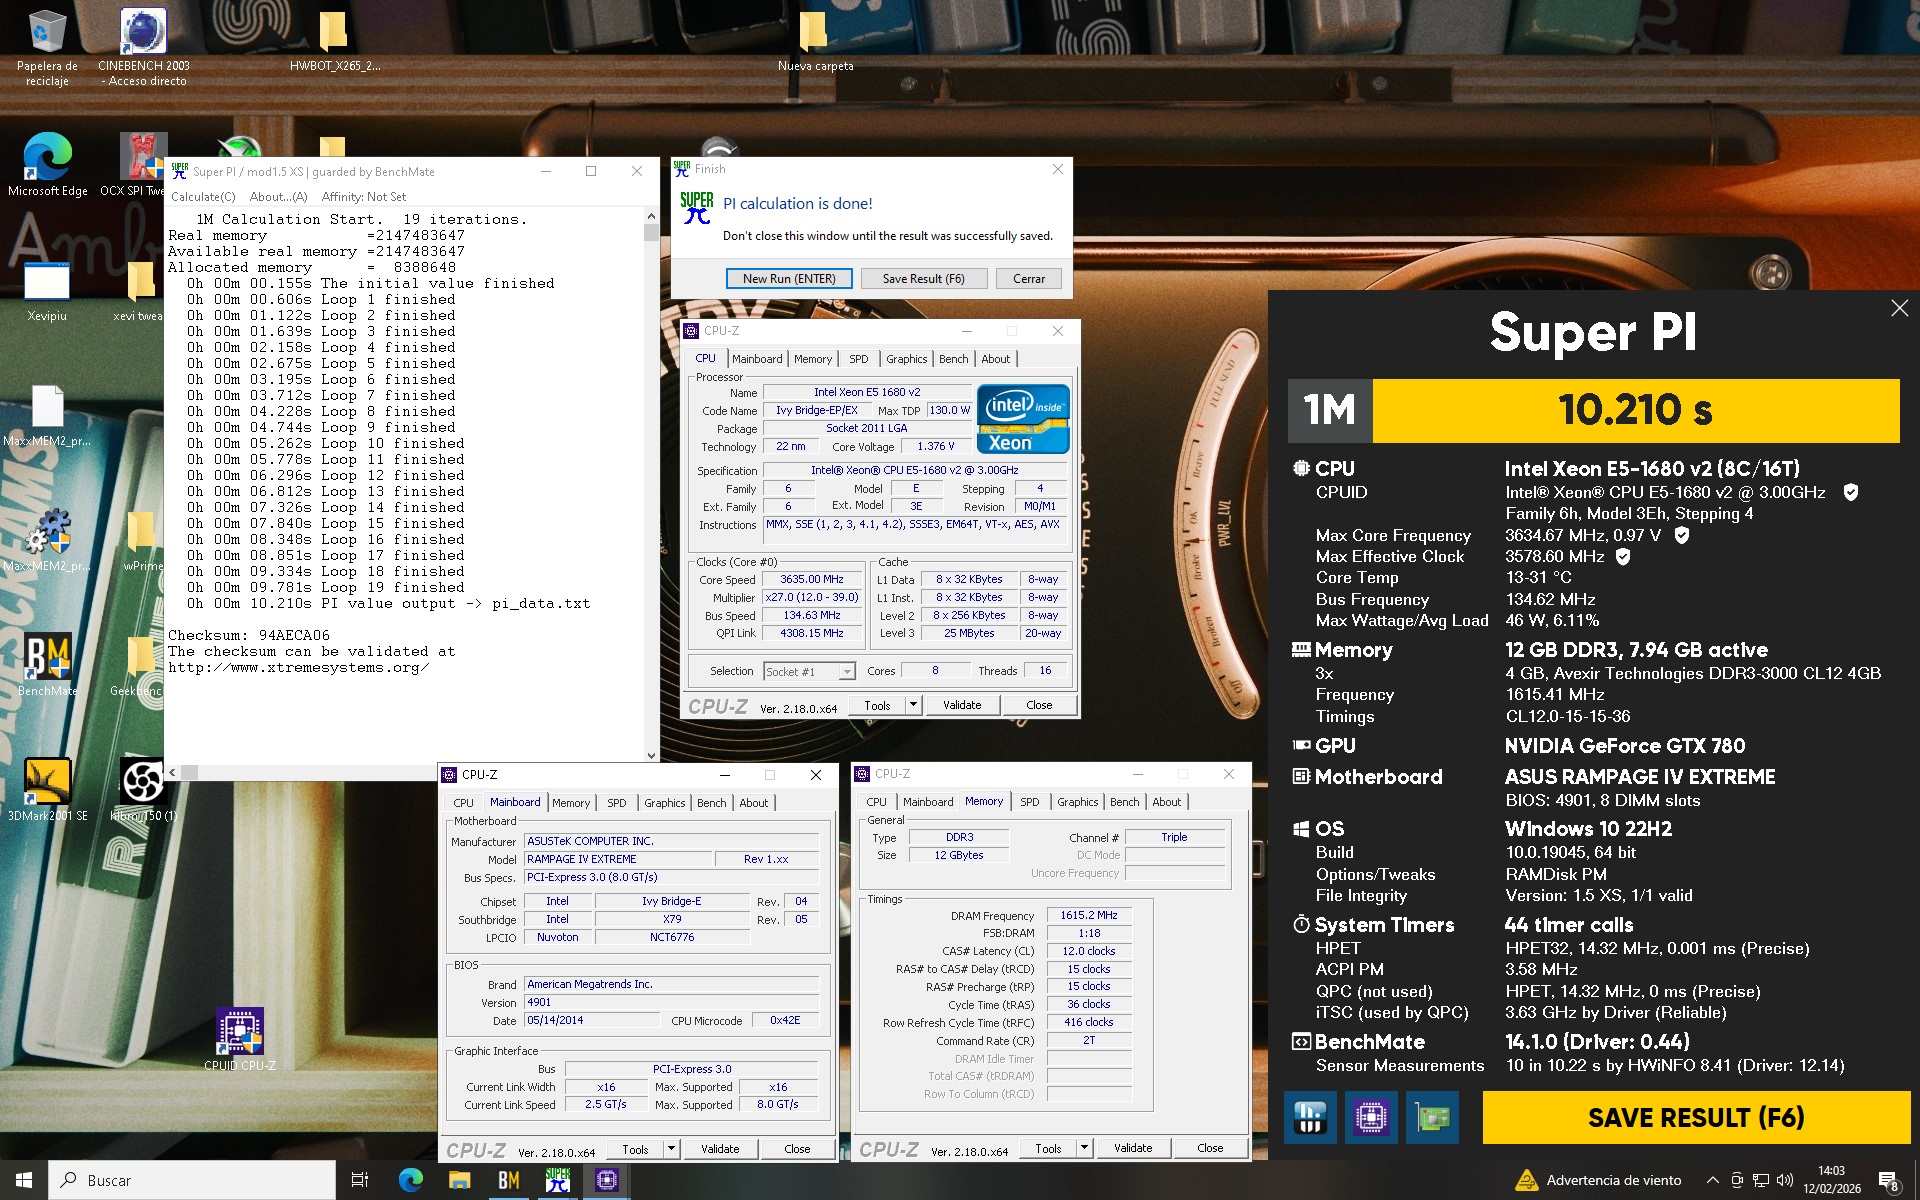The width and height of the screenshot is (1920, 1200).
Task: Click the GPU card icon in BenchMate panel
Action: [x=1432, y=1118]
